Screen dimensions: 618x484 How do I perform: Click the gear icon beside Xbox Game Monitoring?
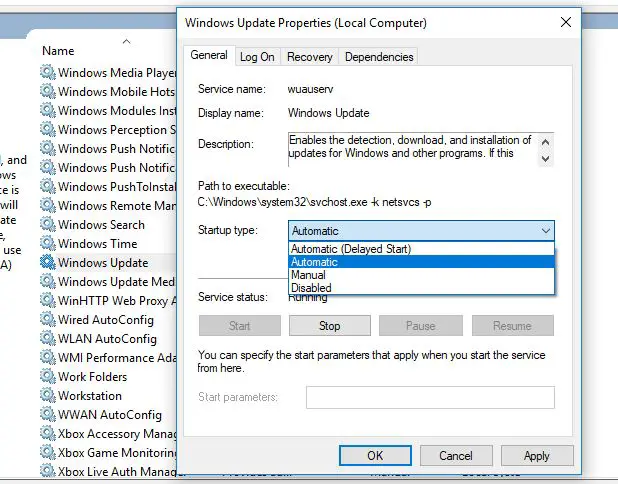tap(48, 452)
